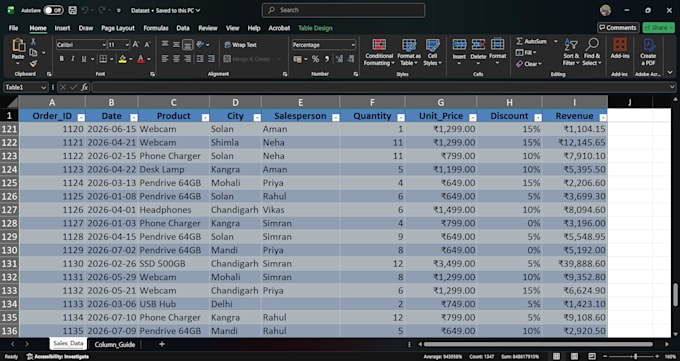The width and height of the screenshot is (680, 361).
Task: Open the Font name dropdown
Action: (104, 45)
